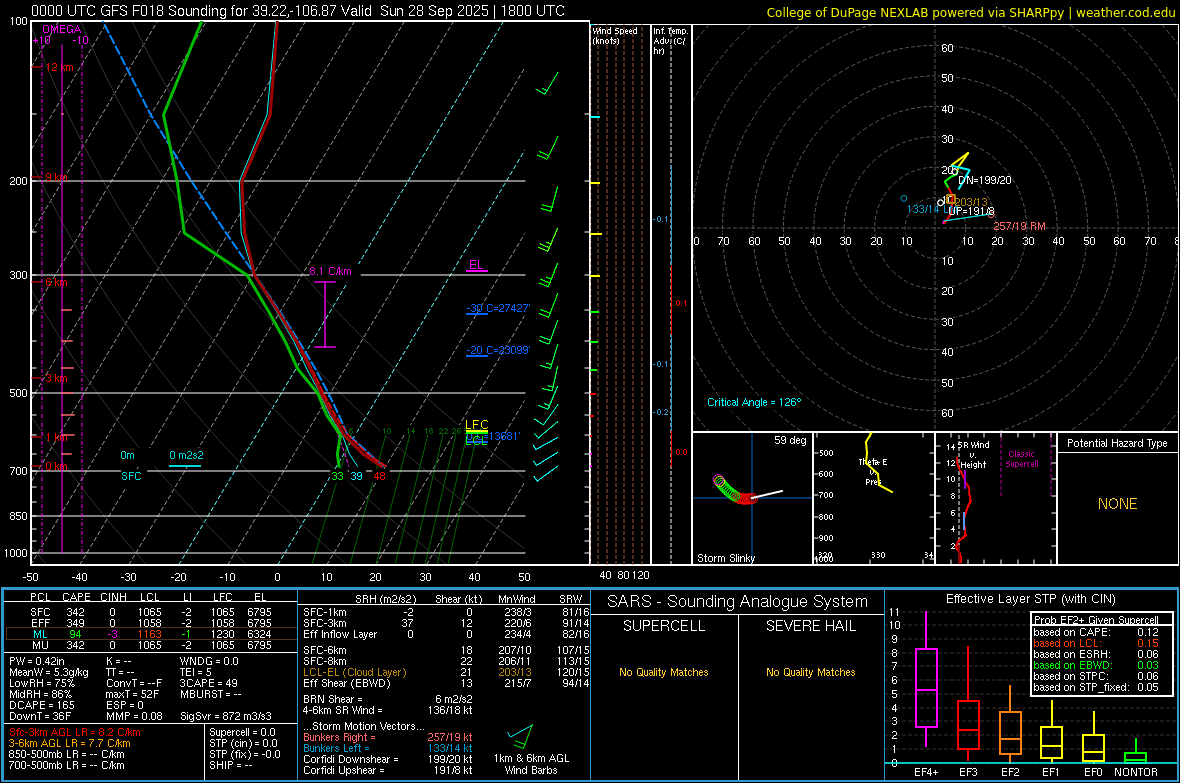This screenshot has height=783, width=1180.
Task: Click 'STP (cin) = 0.0' index value
Action: pyautogui.click(x=243, y=743)
